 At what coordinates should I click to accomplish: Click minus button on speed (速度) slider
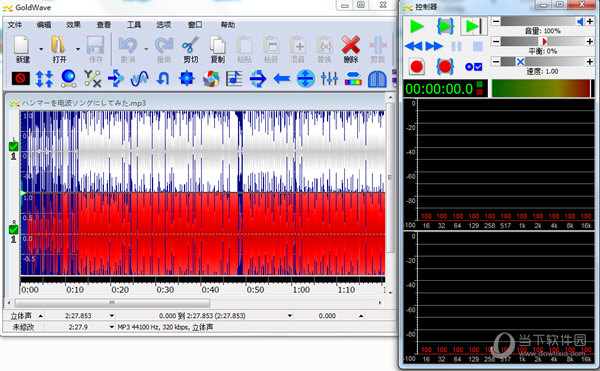496,61
